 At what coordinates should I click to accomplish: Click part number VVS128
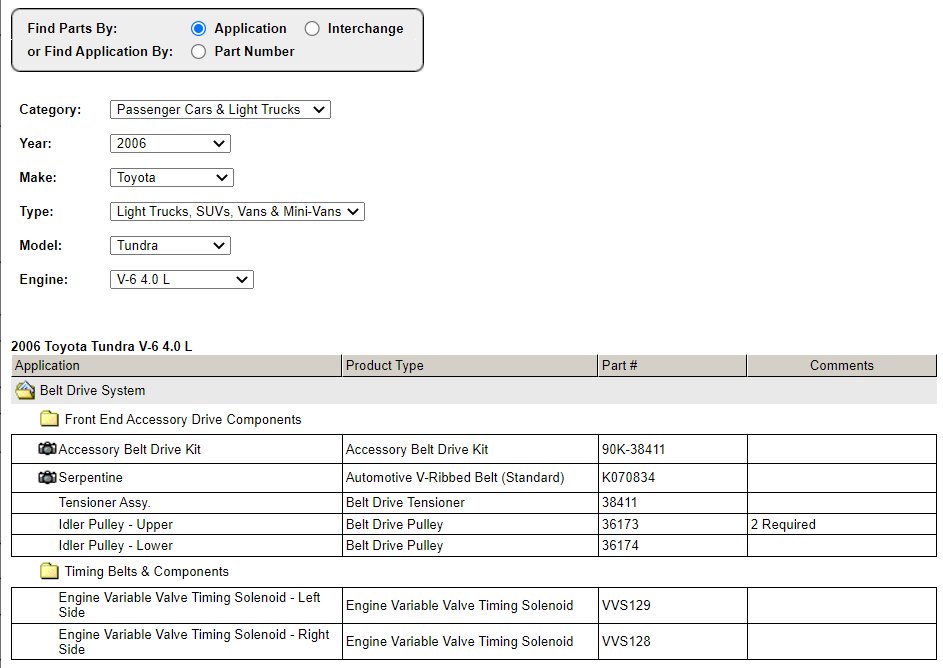click(626, 642)
